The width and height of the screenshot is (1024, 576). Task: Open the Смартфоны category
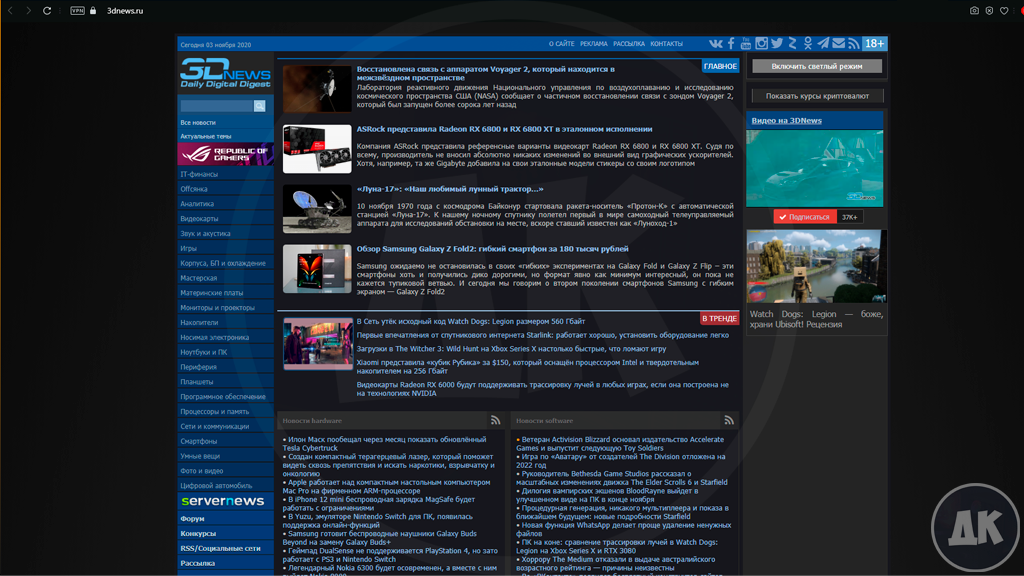click(x=199, y=441)
